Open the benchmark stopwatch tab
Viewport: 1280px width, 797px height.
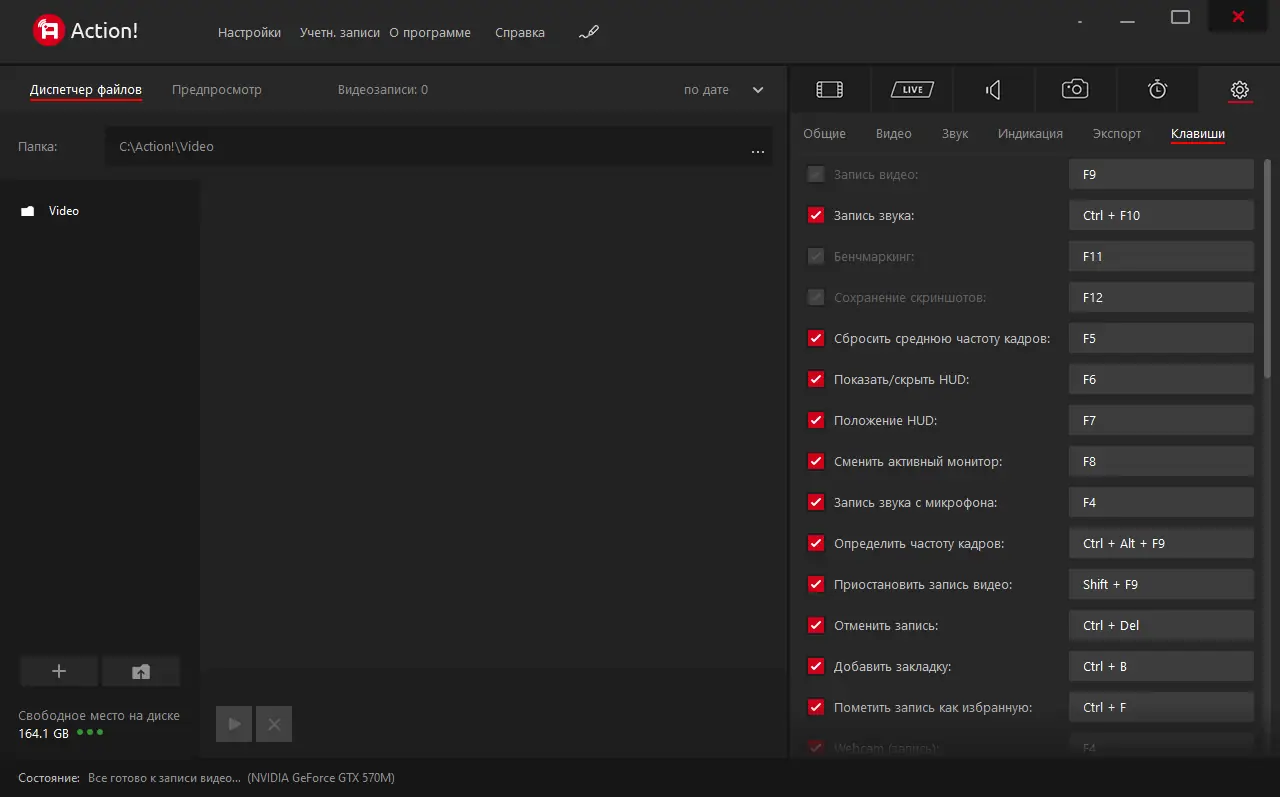coord(1157,90)
